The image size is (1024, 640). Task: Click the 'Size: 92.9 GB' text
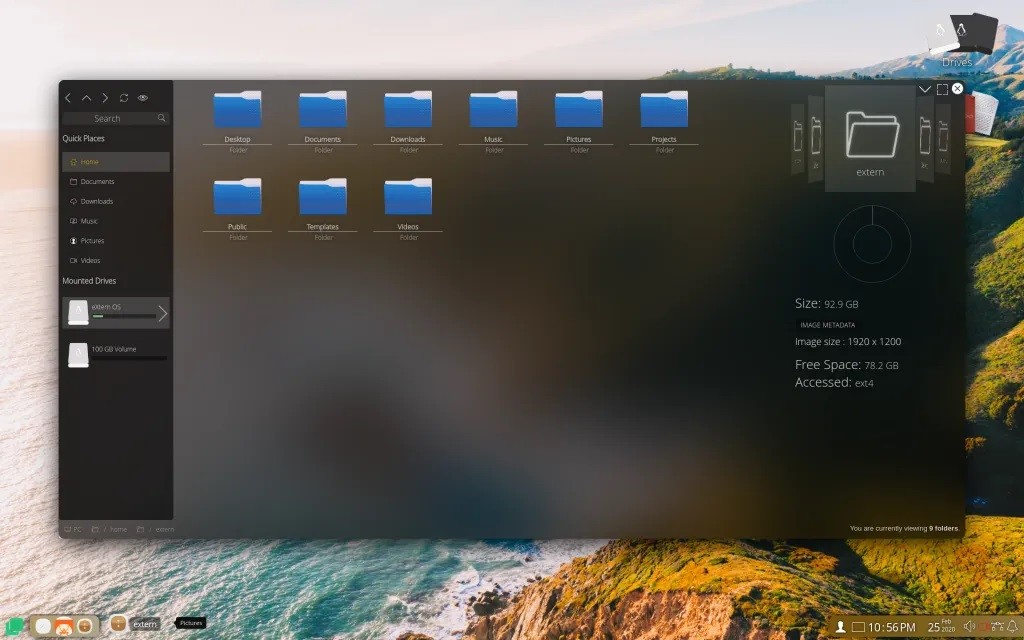pos(826,304)
